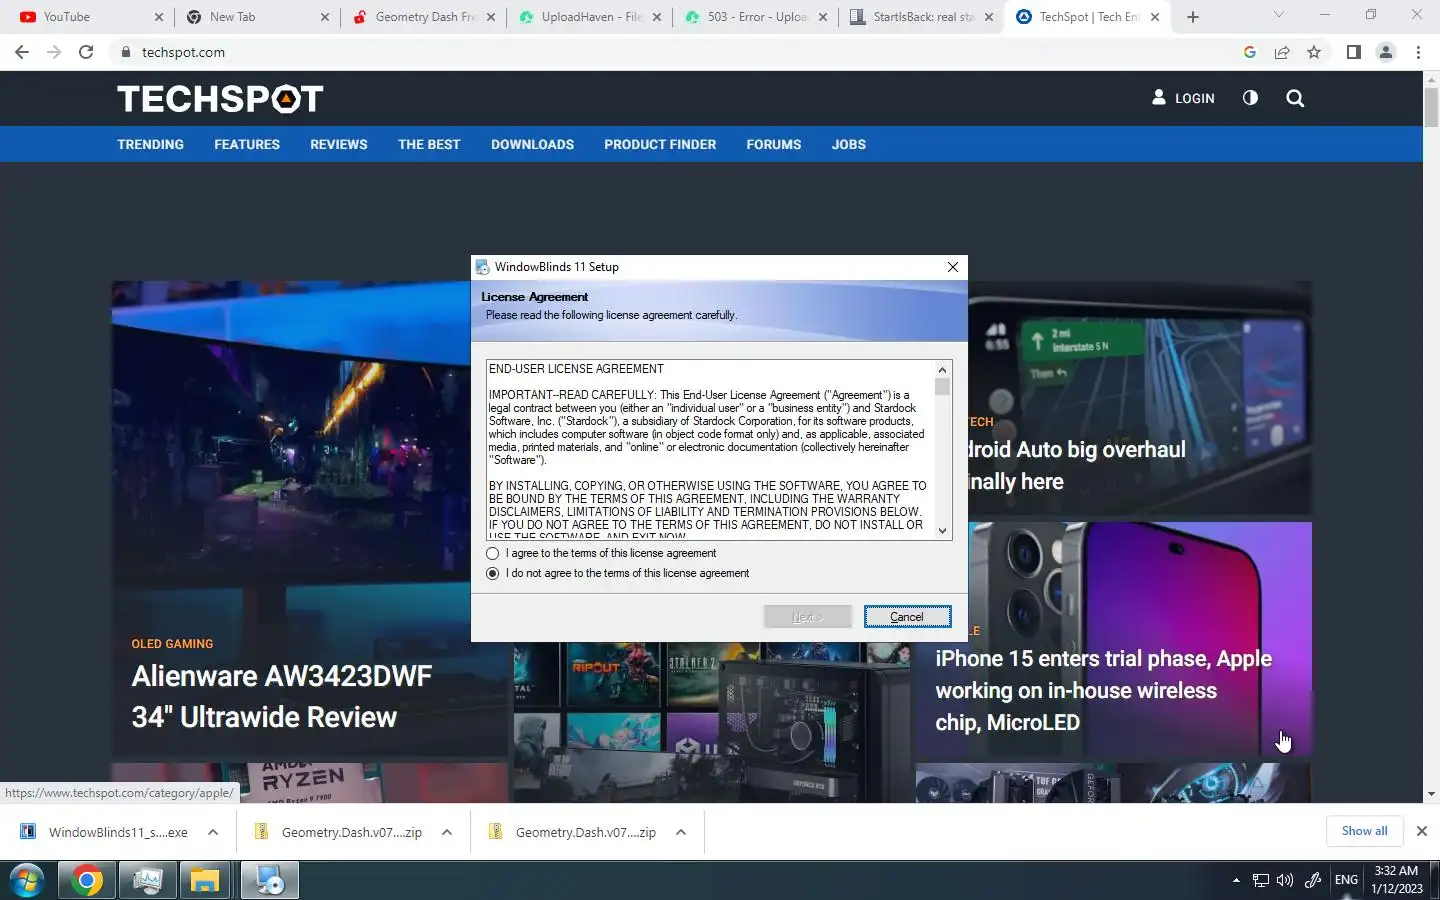Close the YouTube tab

tap(158, 17)
